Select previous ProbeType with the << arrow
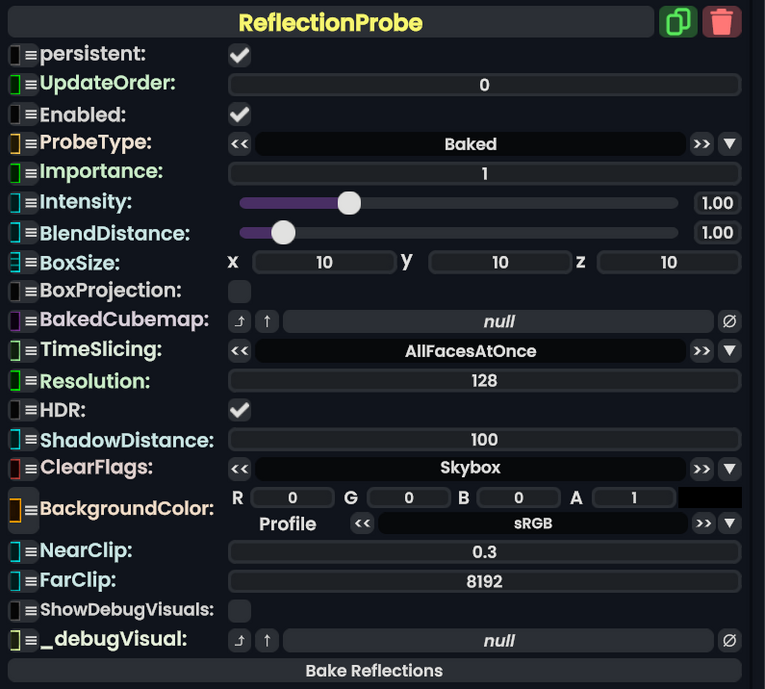The width and height of the screenshot is (765, 689). tap(240, 144)
